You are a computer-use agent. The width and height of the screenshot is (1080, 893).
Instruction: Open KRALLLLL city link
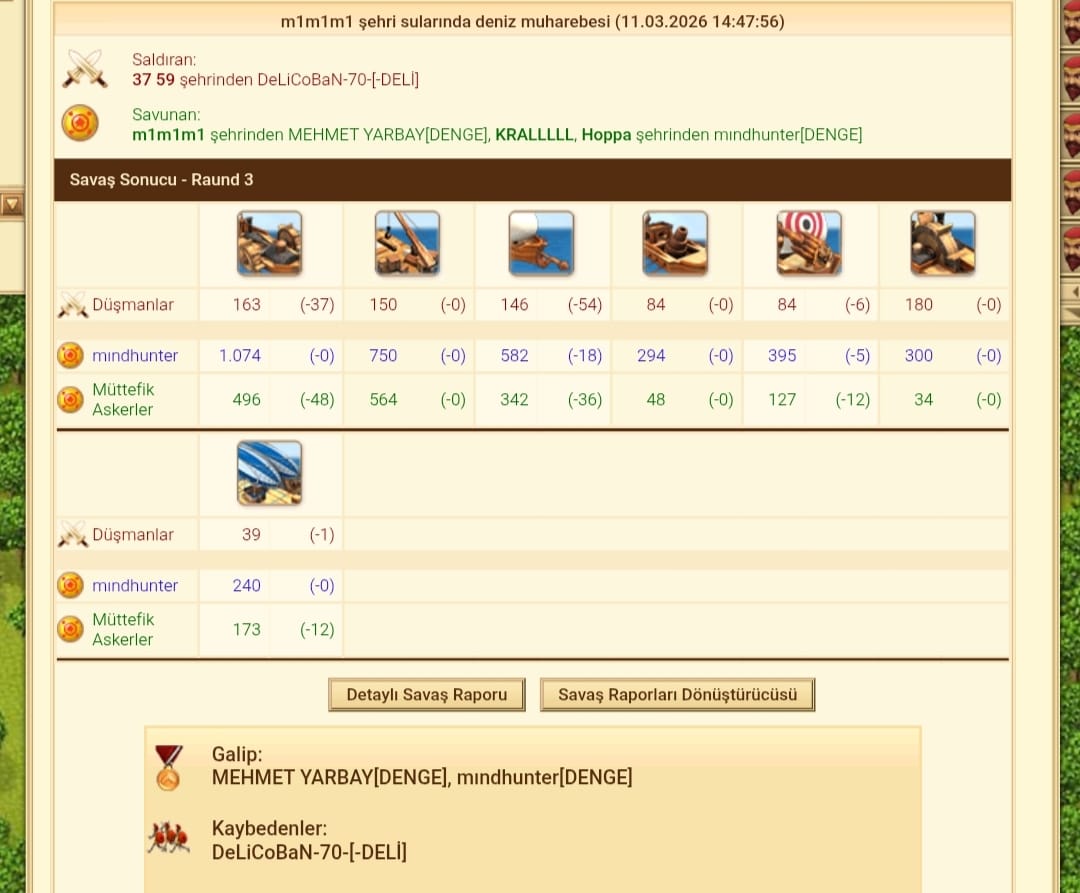tap(534, 135)
